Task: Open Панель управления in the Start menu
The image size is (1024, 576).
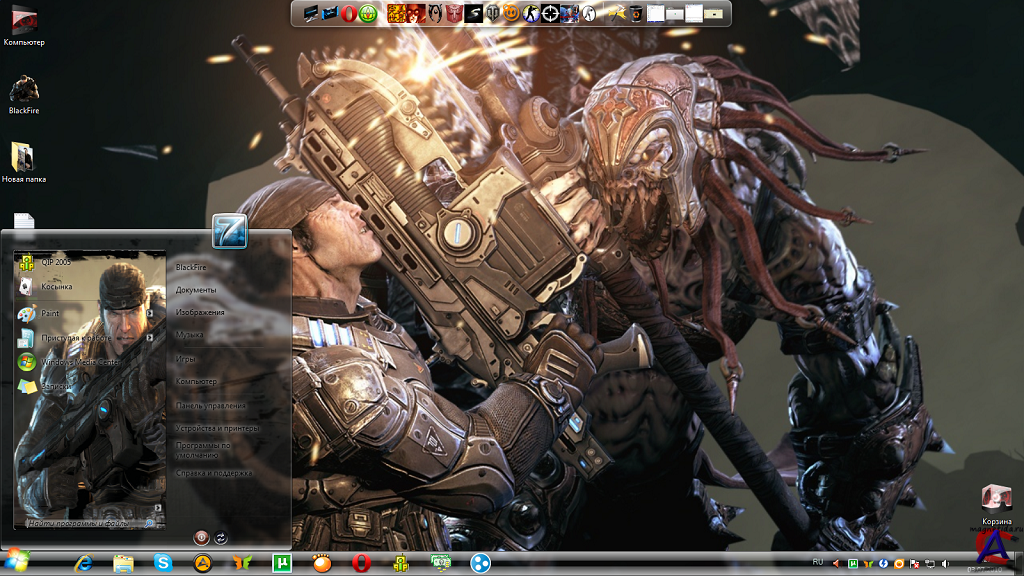Action: click(x=210, y=406)
